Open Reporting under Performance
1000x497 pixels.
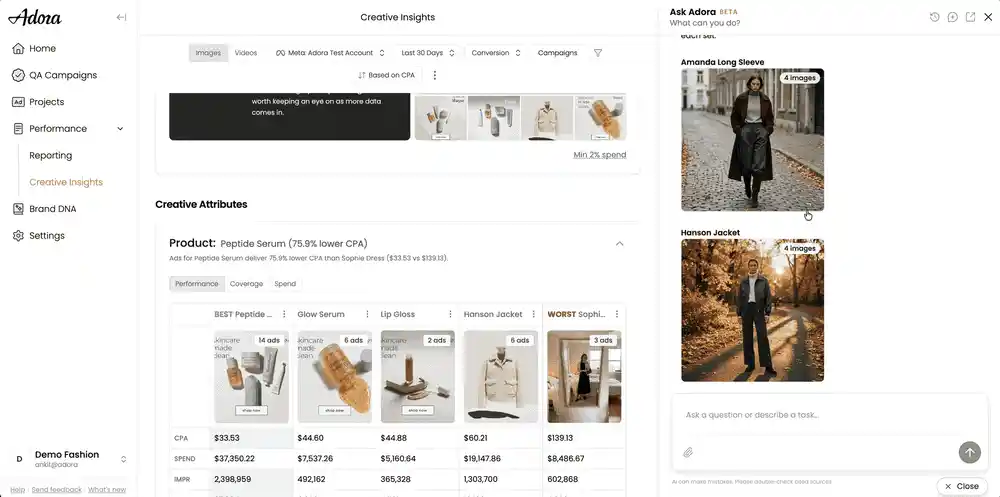click(50, 156)
